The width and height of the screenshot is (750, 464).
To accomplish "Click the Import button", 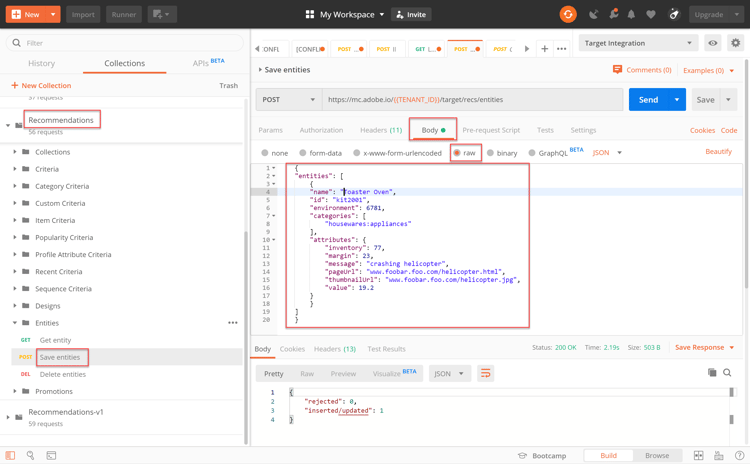I will pyautogui.click(x=83, y=14).
